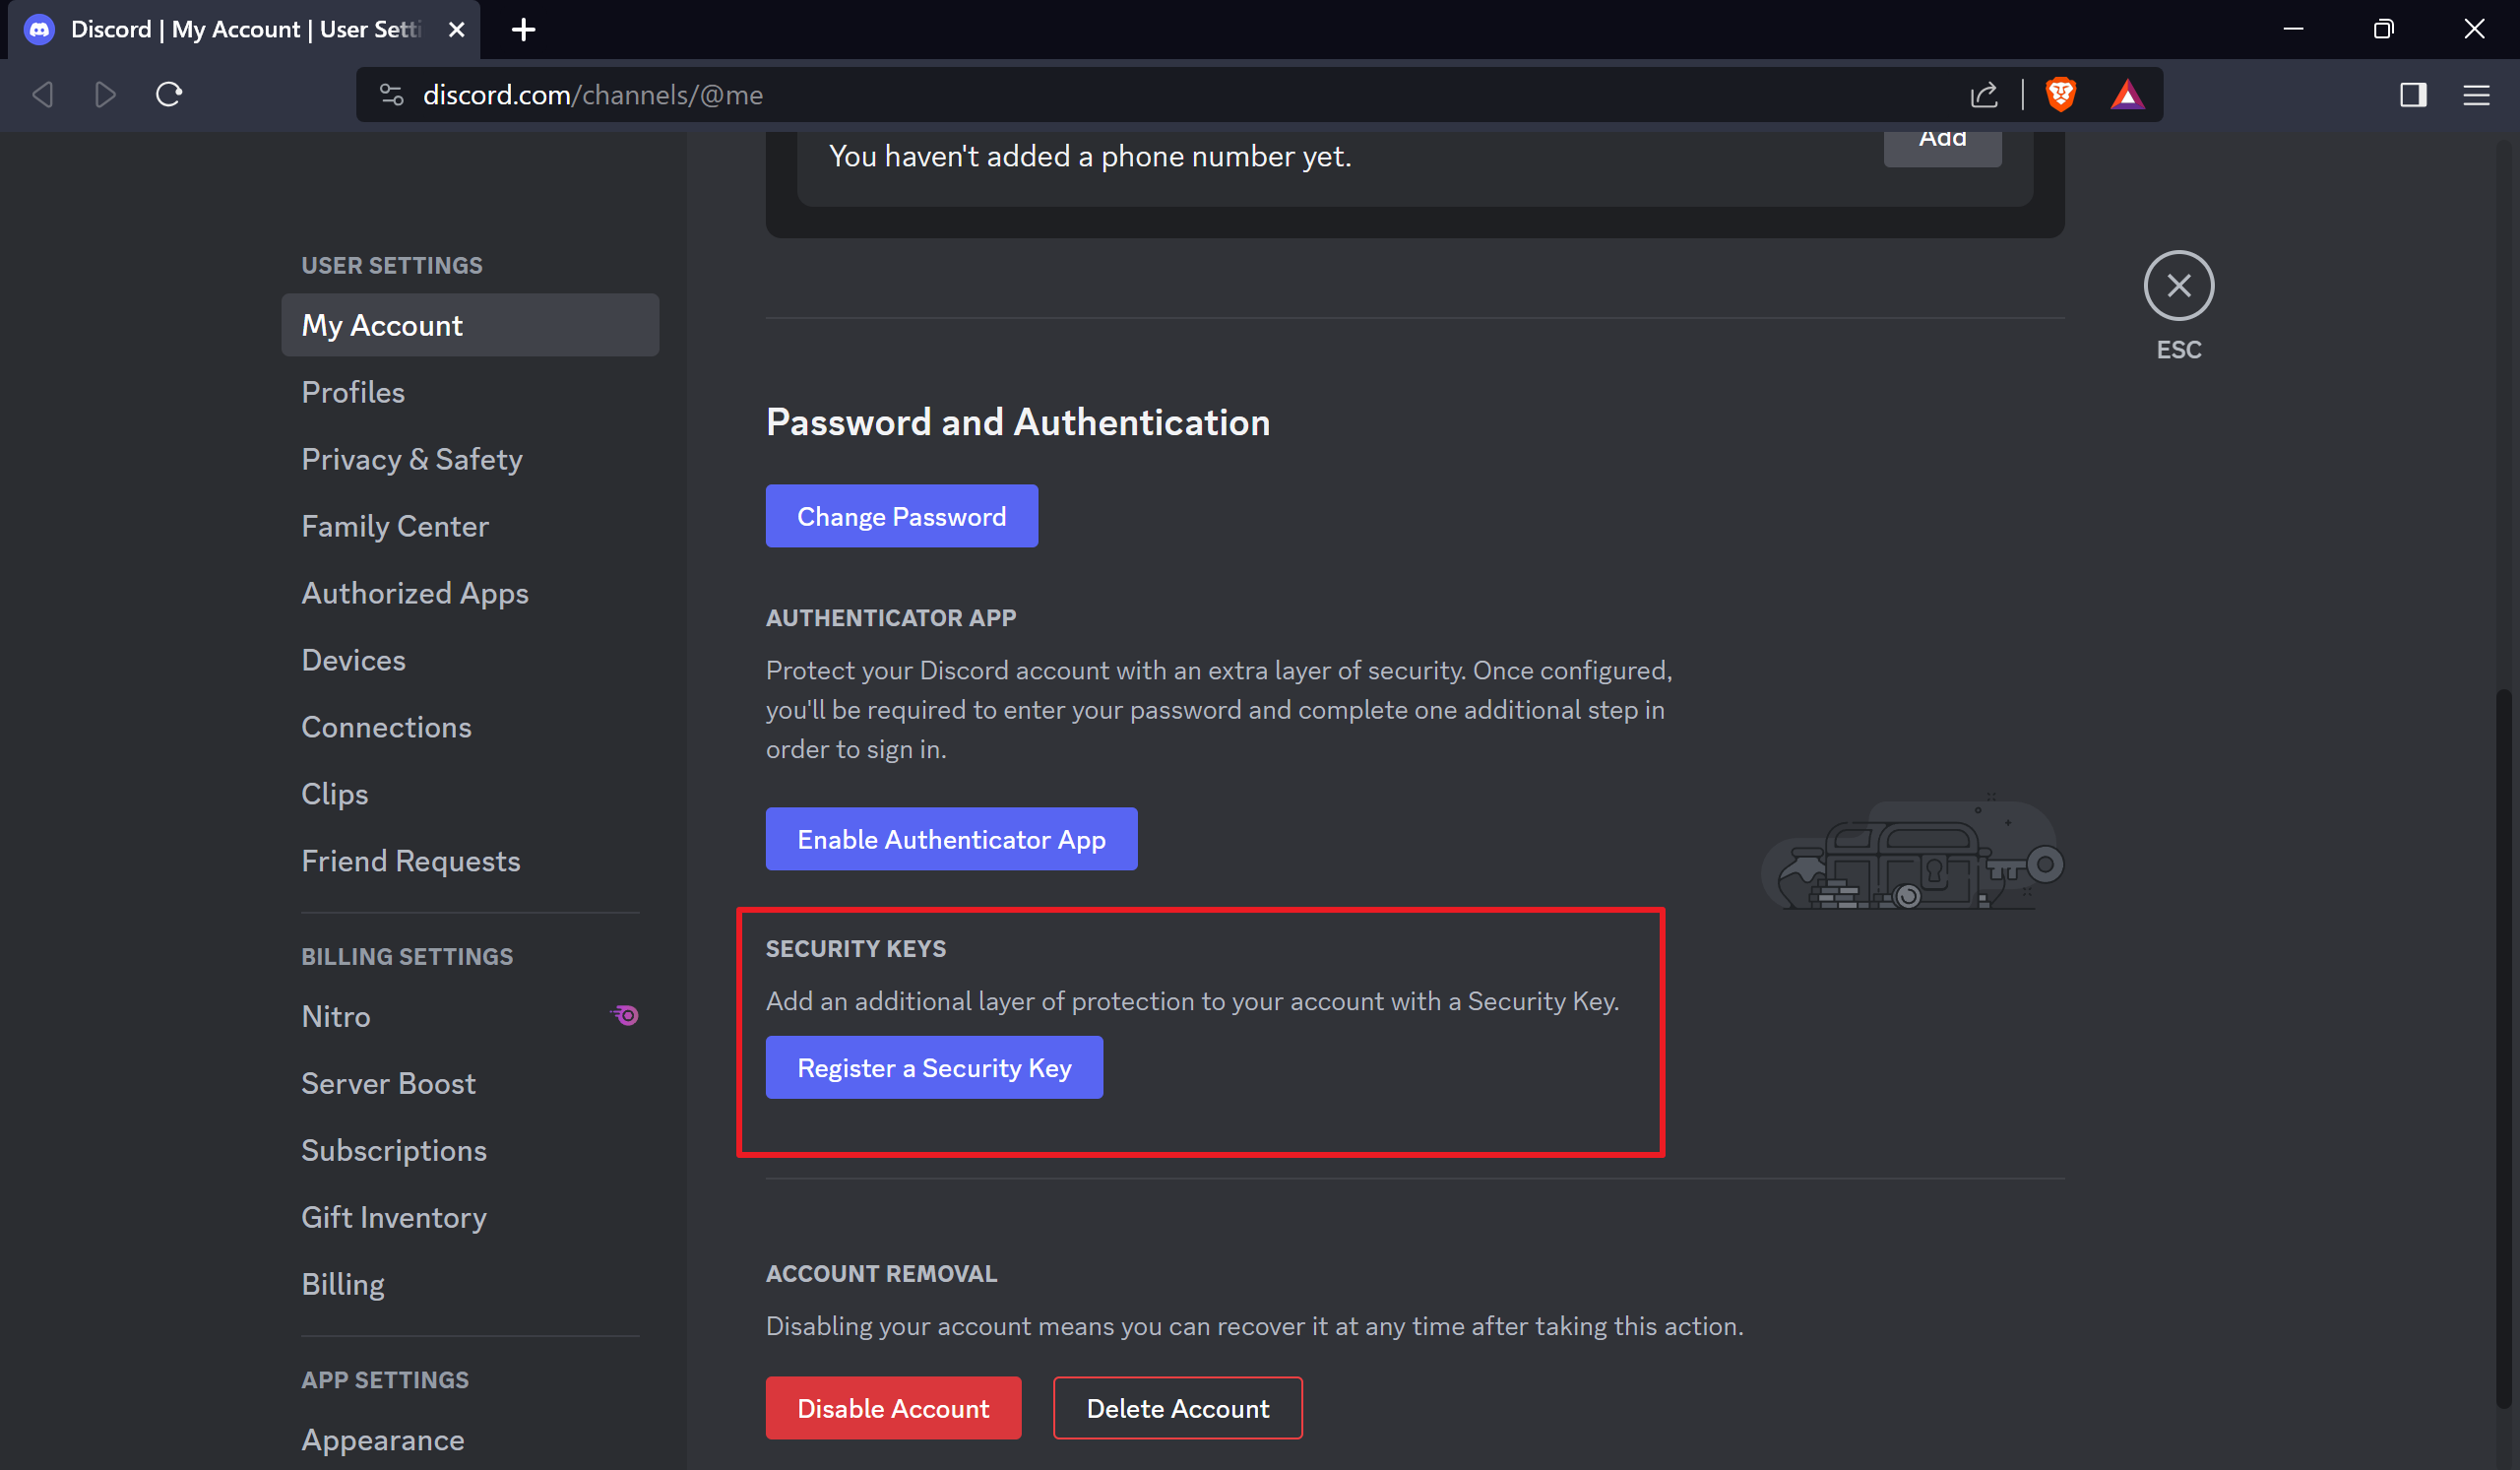2520x1470 pixels.
Task: Click the split screen layout icon
Action: [x=2414, y=95]
